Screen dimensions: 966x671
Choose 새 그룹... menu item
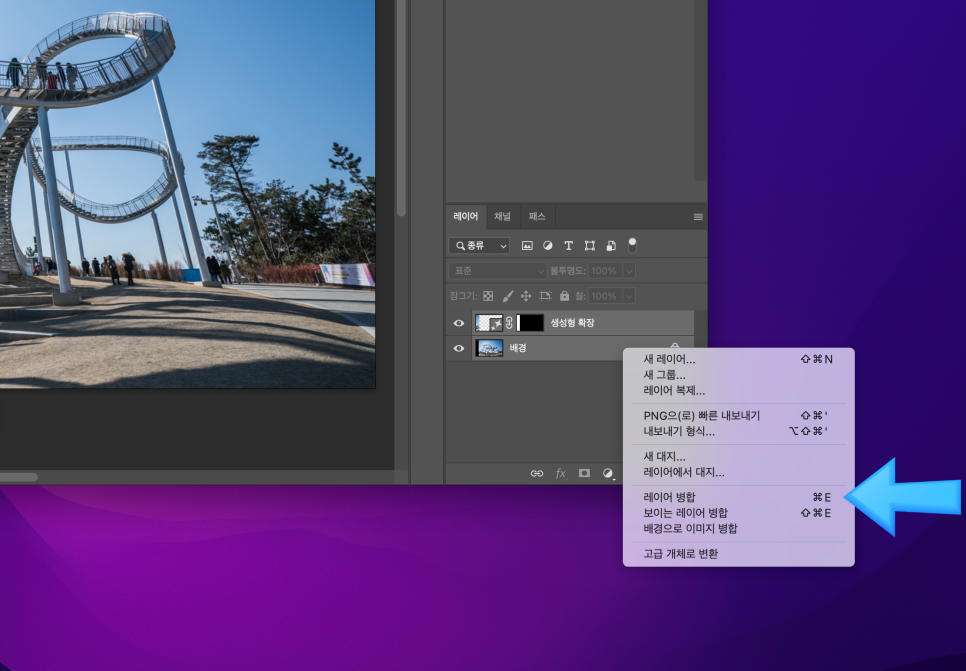click(x=738, y=375)
